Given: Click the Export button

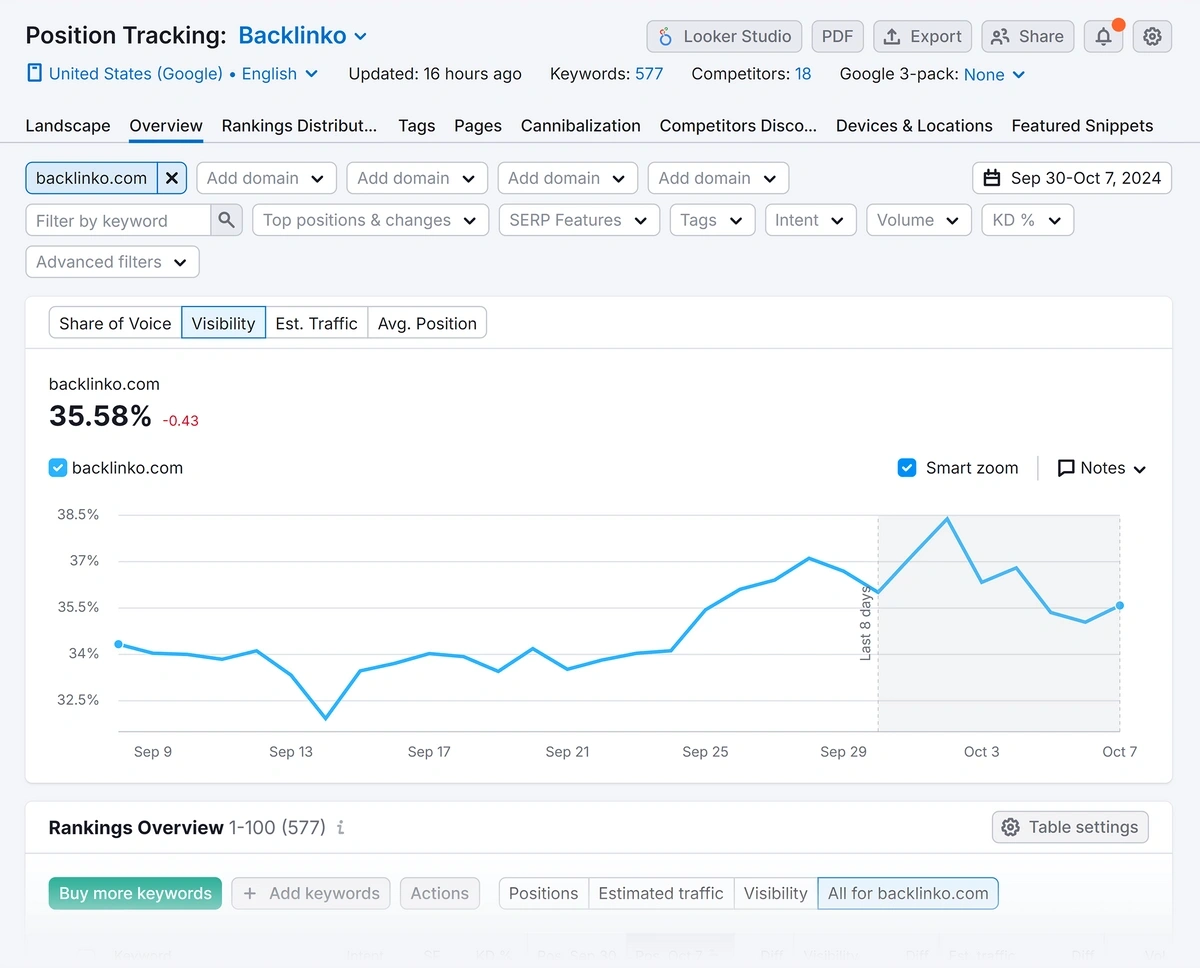Looking at the screenshot, I should point(922,37).
